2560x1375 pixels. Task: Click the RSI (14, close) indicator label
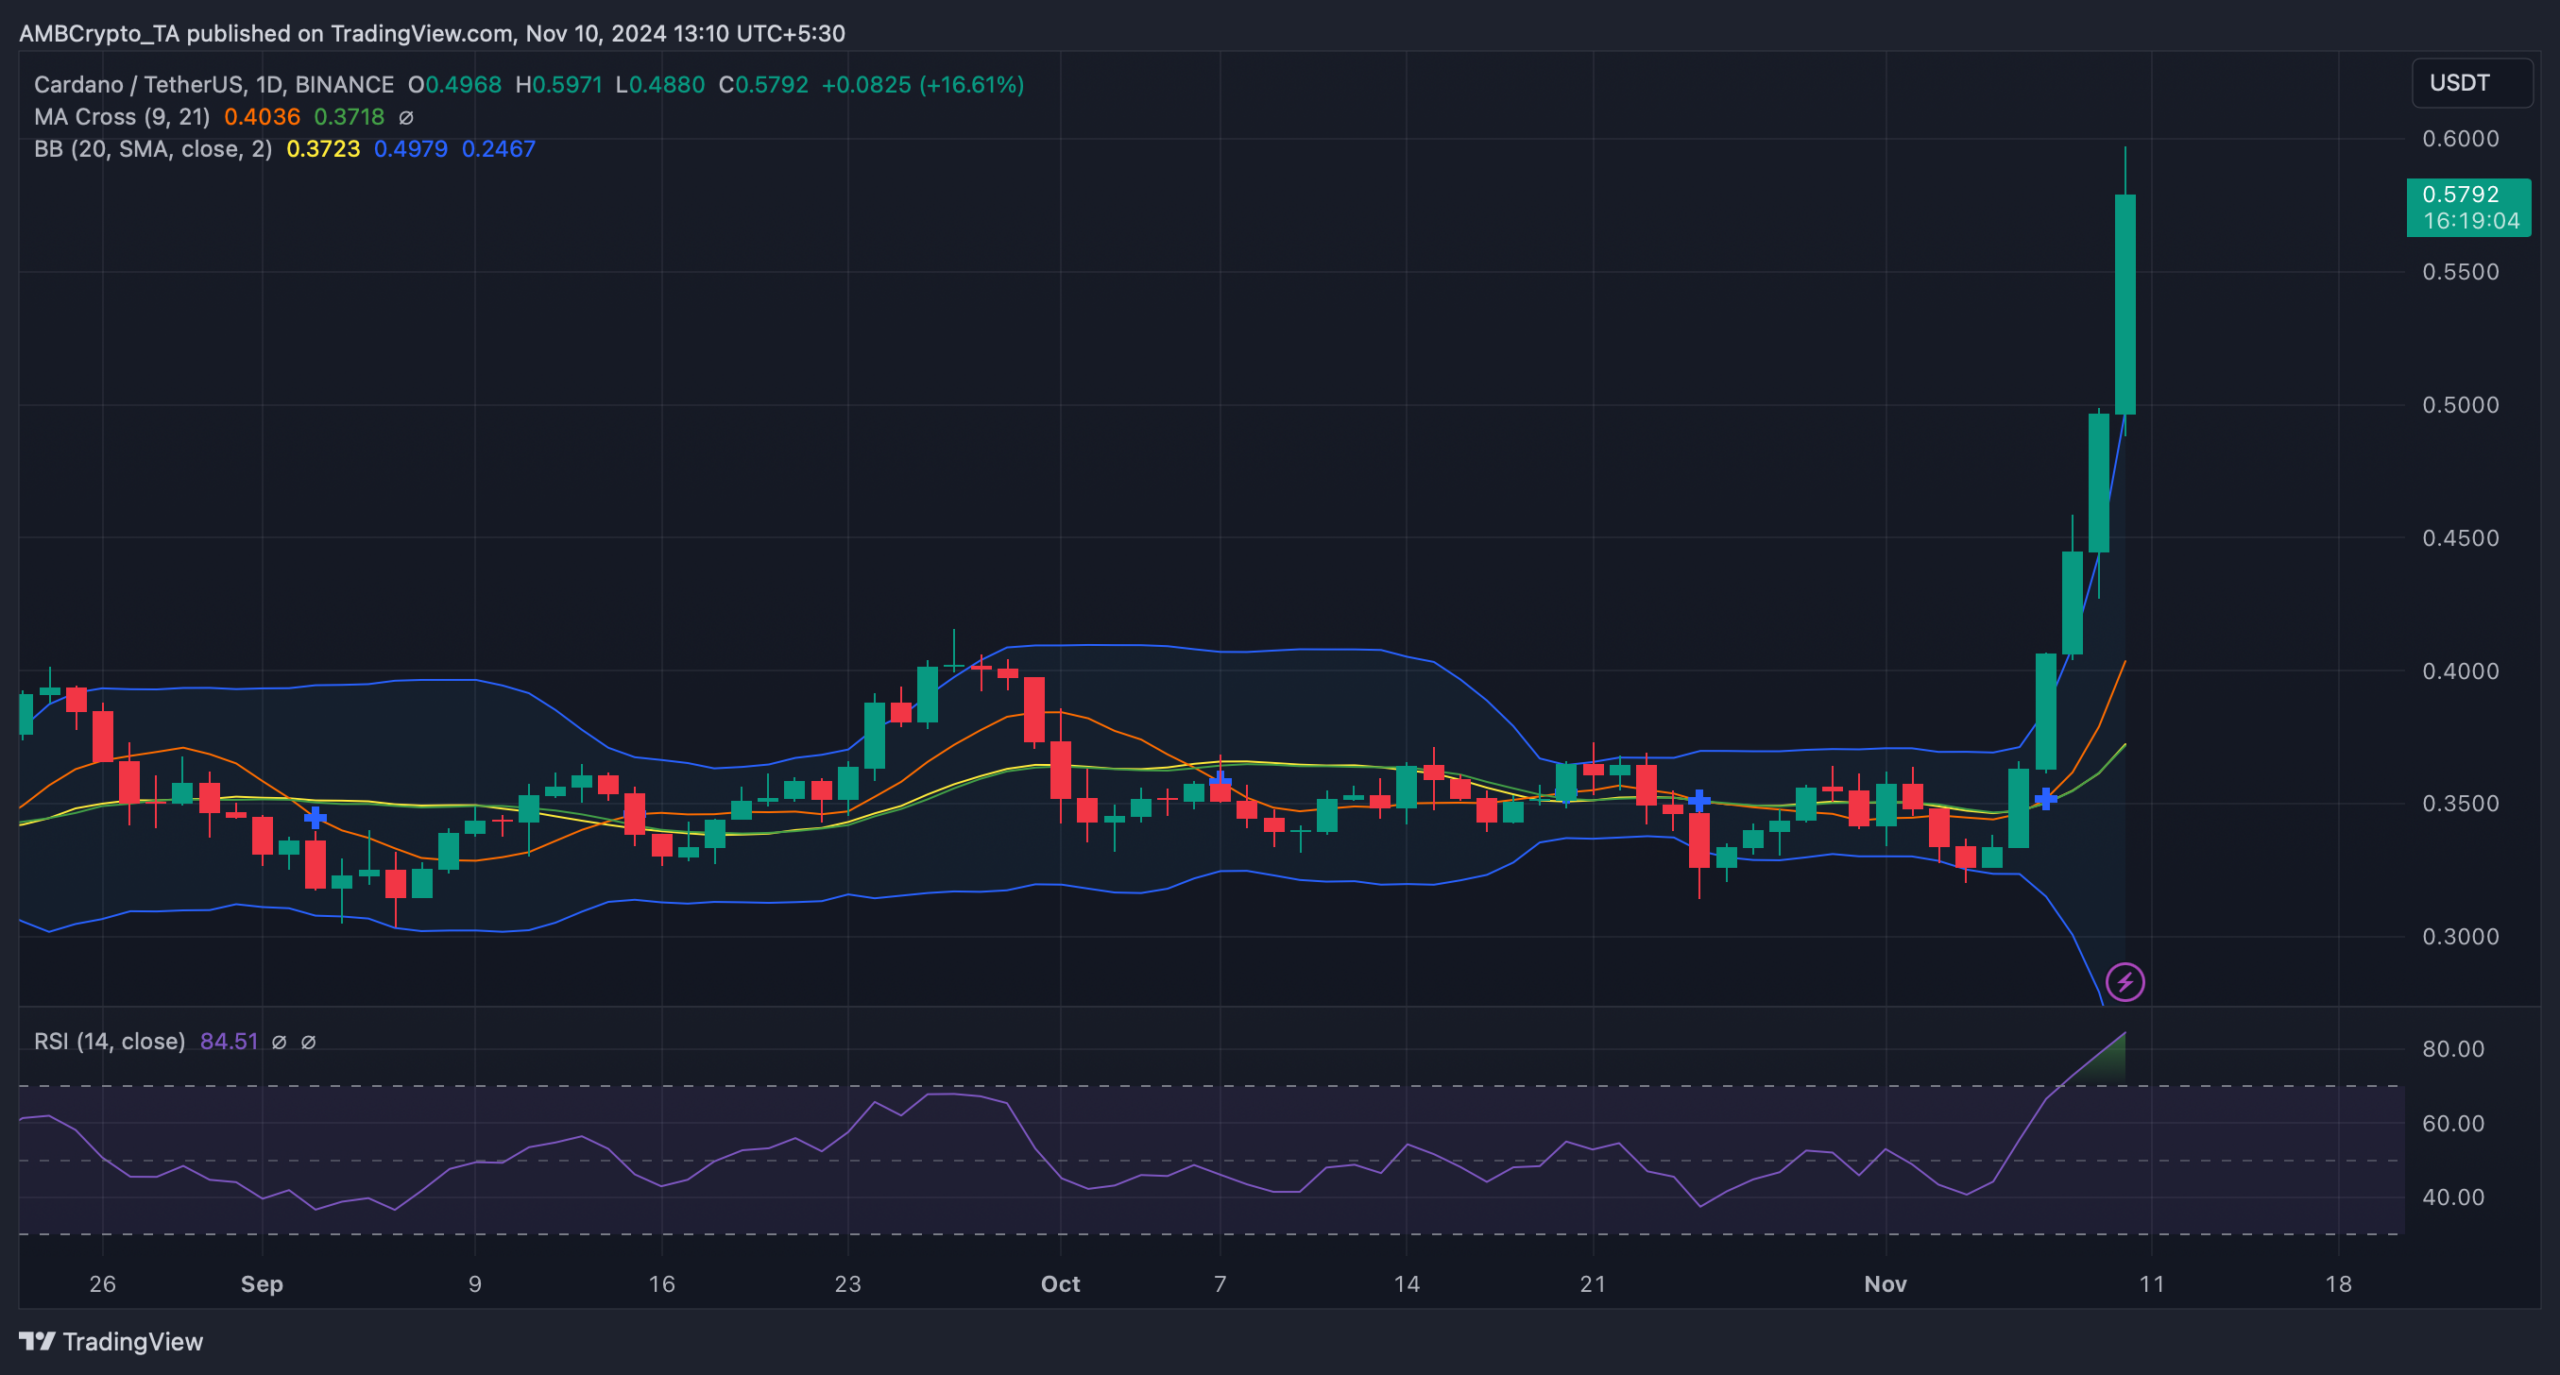coord(109,1042)
